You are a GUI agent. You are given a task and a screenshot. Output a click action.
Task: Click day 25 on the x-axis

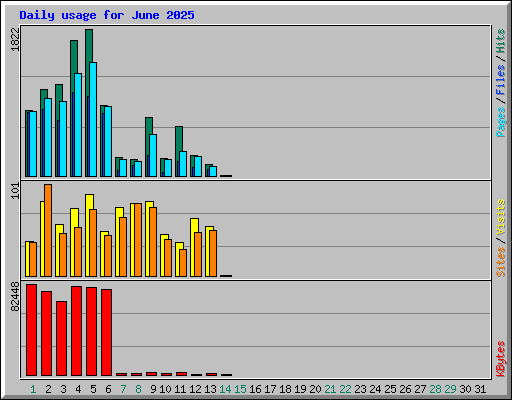[x=390, y=389]
